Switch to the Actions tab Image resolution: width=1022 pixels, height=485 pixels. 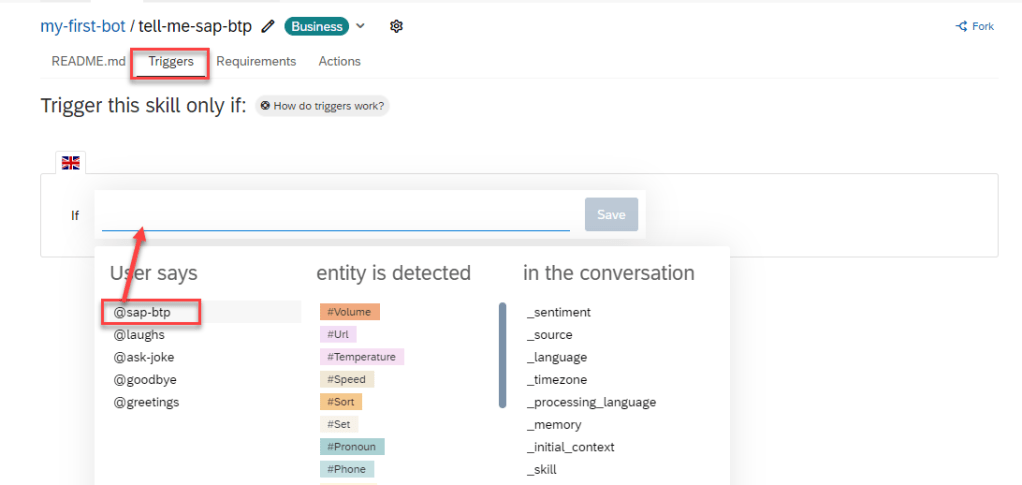point(339,61)
